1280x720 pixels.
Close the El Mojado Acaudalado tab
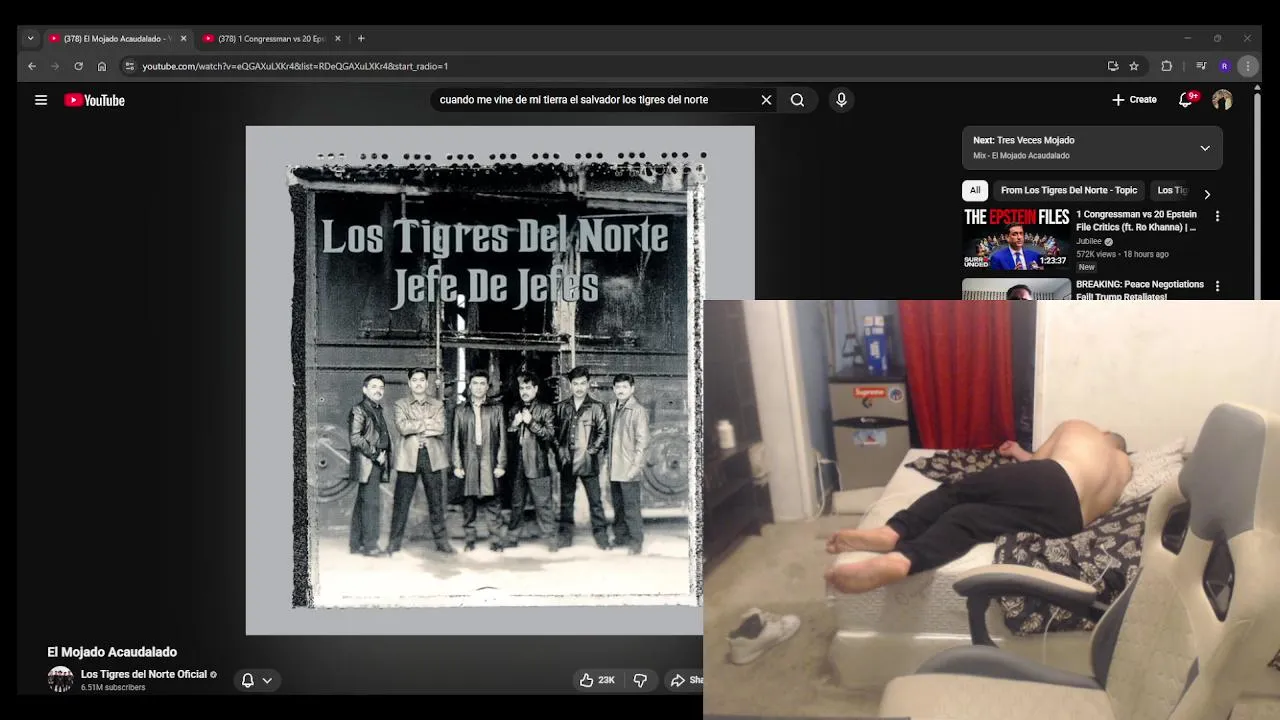pyautogui.click(x=183, y=39)
